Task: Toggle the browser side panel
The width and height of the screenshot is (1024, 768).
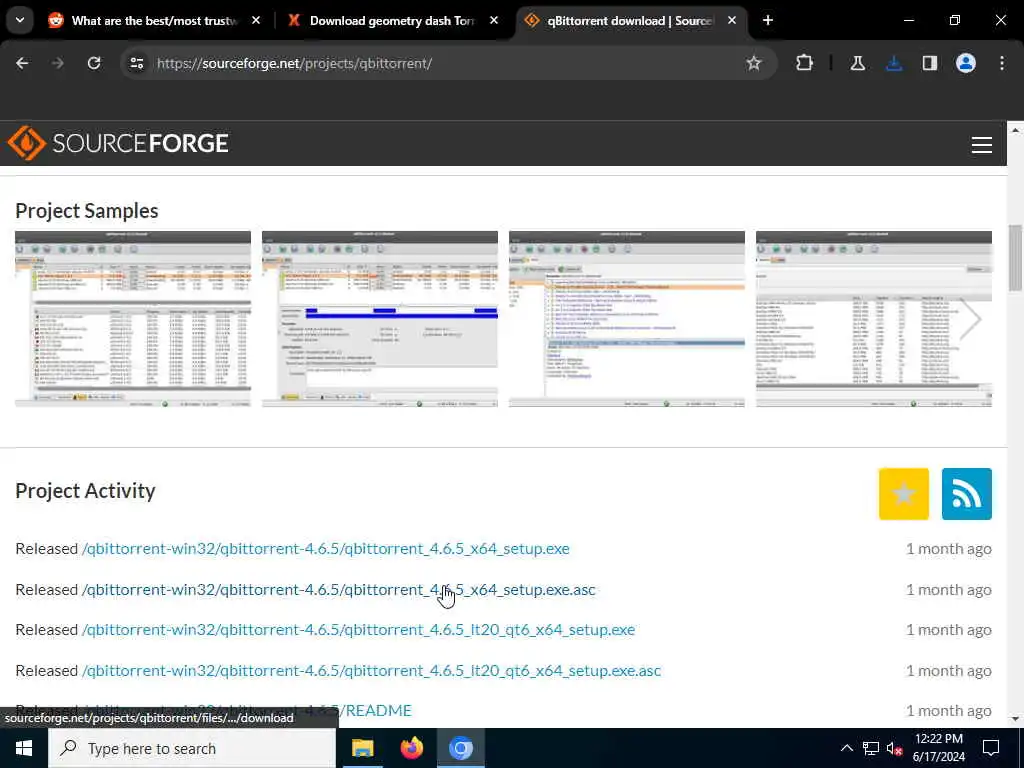Action: pyautogui.click(x=929, y=63)
